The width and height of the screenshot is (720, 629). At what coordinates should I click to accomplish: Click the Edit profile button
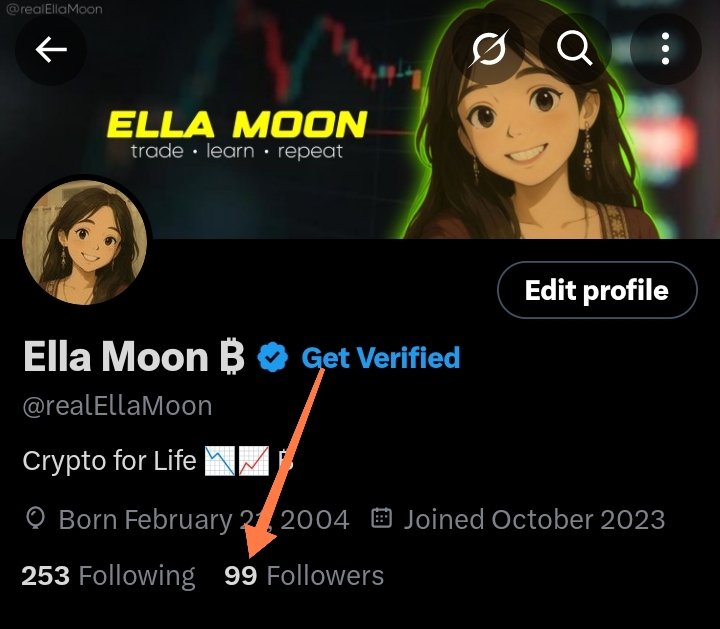click(x=597, y=290)
